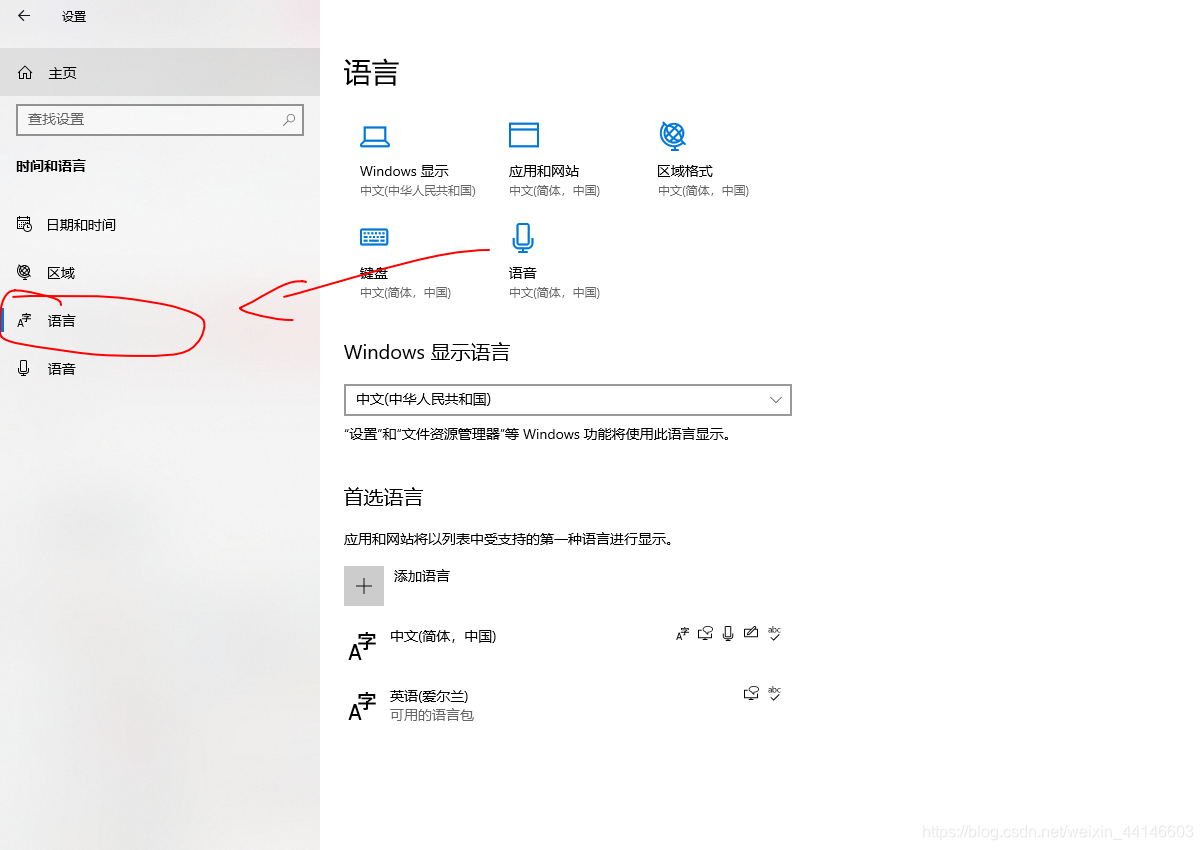Click the home icon beside 主页
The image size is (1203, 850).
pyautogui.click(x=26, y=73)
